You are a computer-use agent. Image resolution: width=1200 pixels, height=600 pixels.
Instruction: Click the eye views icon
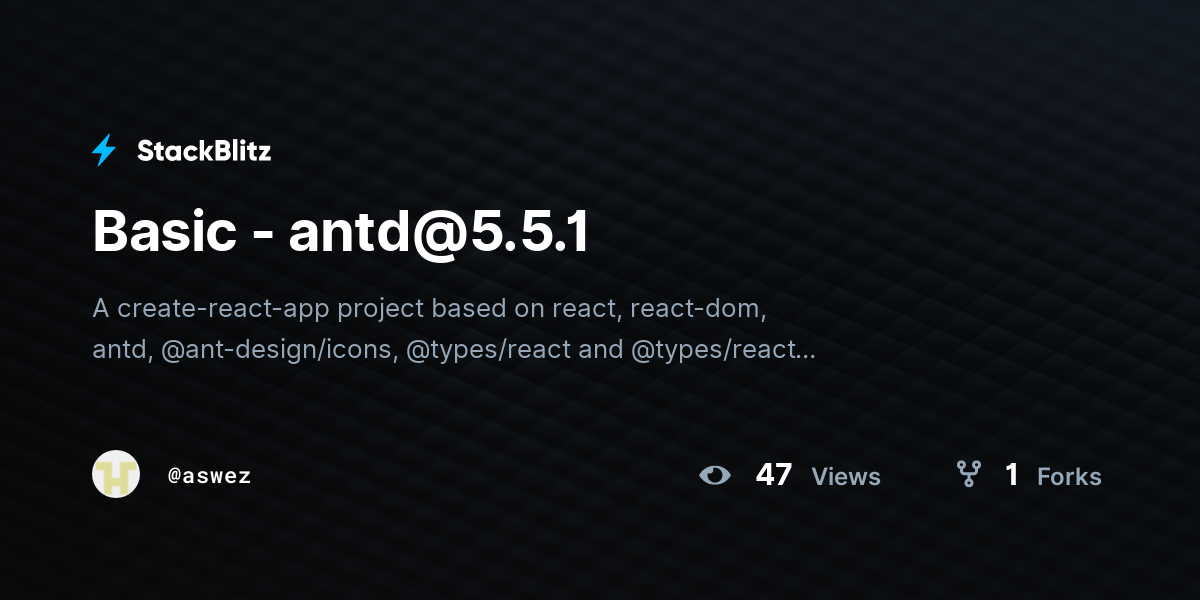click(x=715, y=475)
